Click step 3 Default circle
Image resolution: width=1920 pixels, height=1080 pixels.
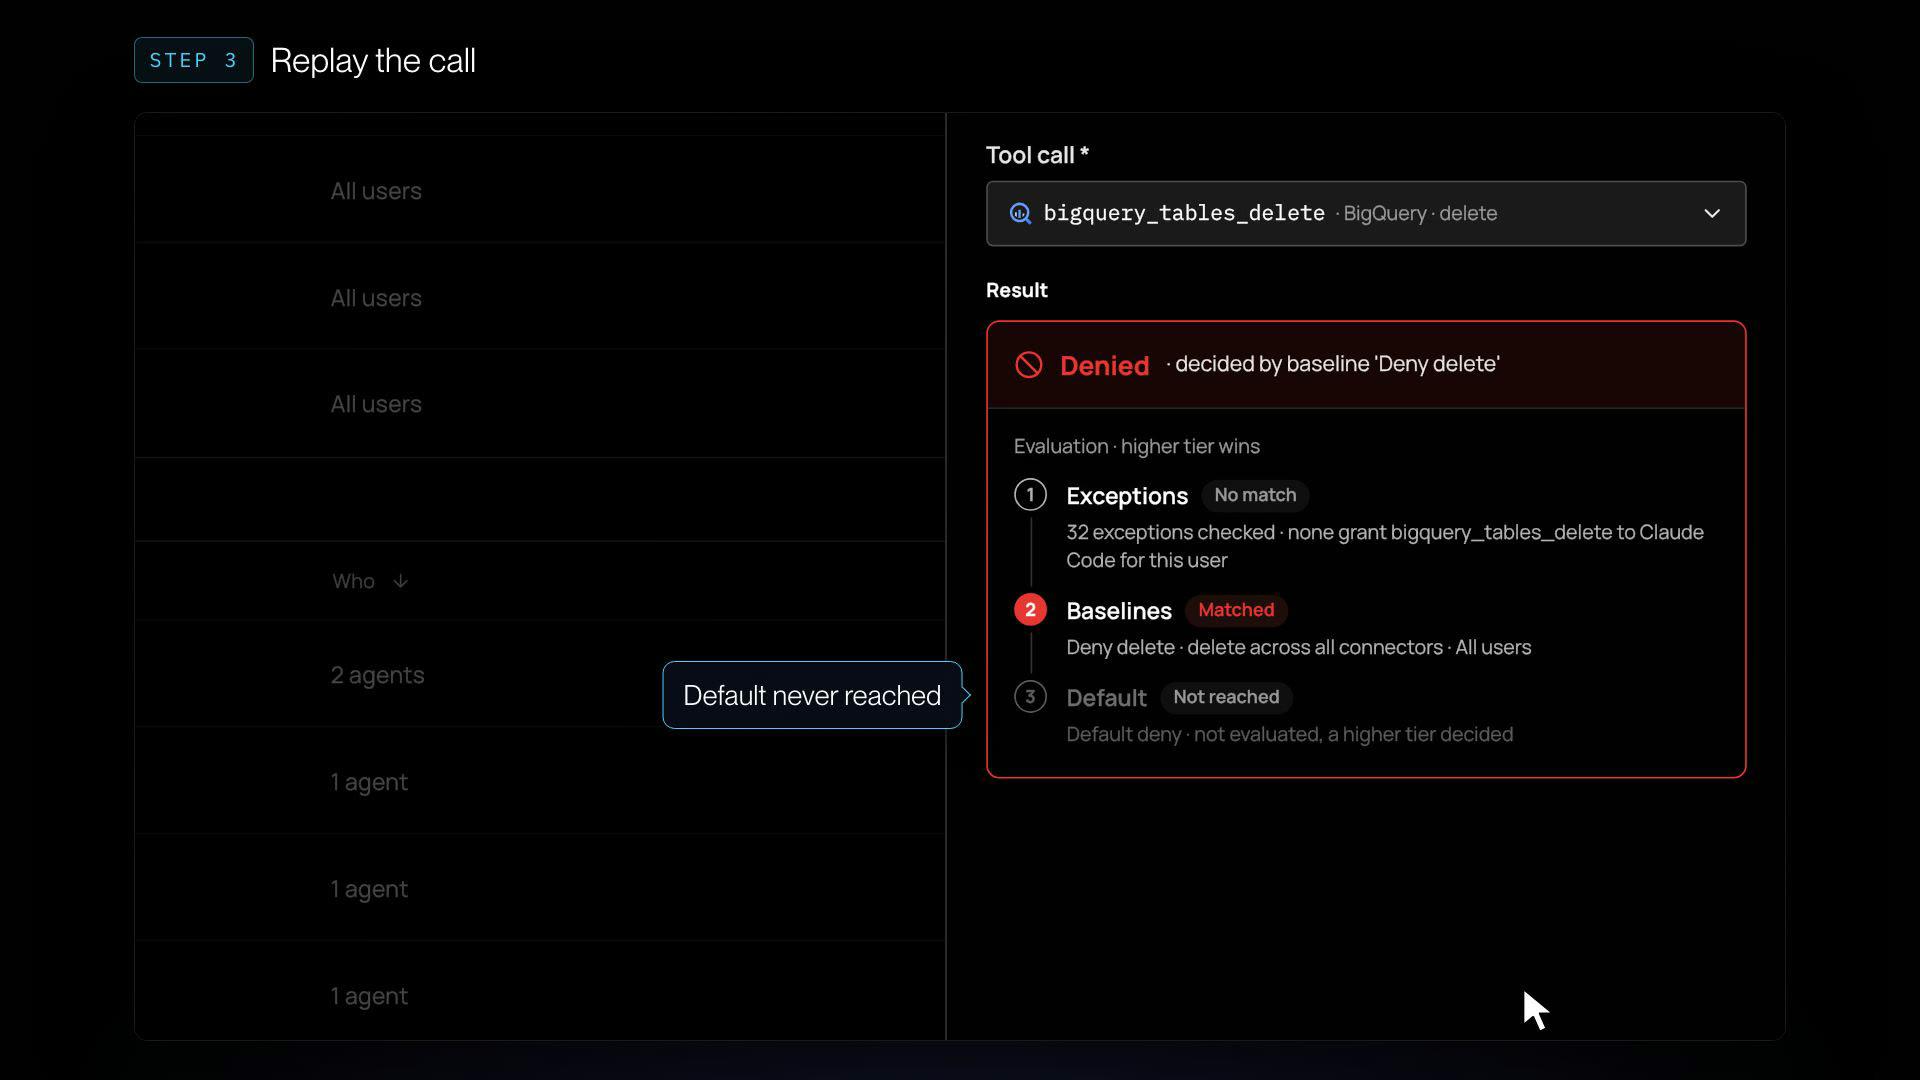(1030, 697)
